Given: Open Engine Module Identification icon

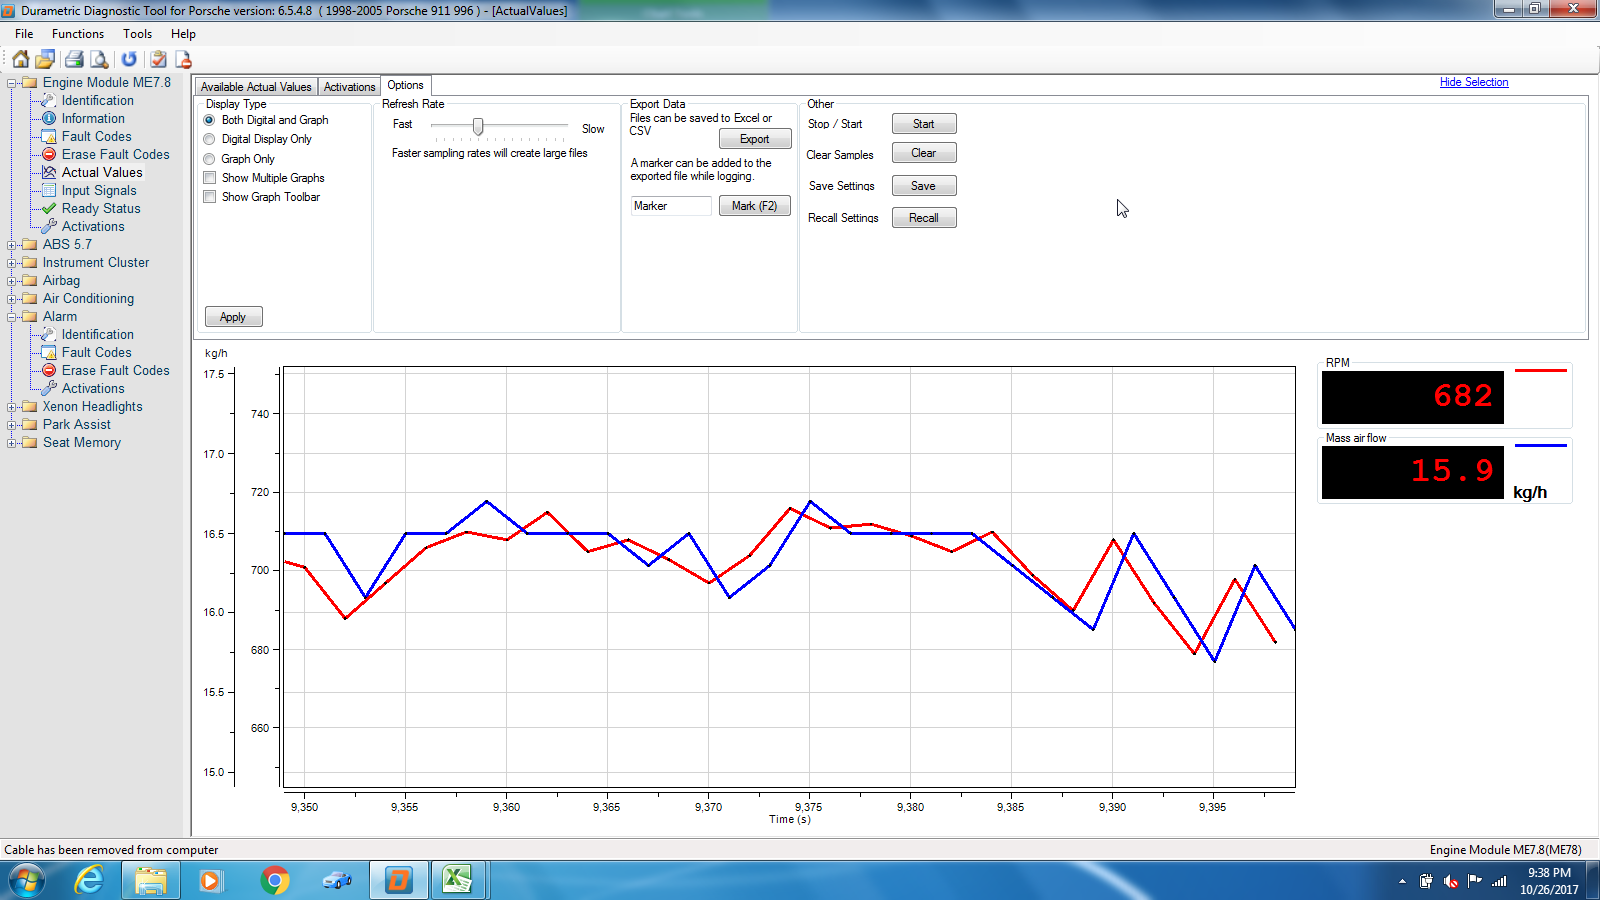Looking at the screenshot, I should coord(48,100).
